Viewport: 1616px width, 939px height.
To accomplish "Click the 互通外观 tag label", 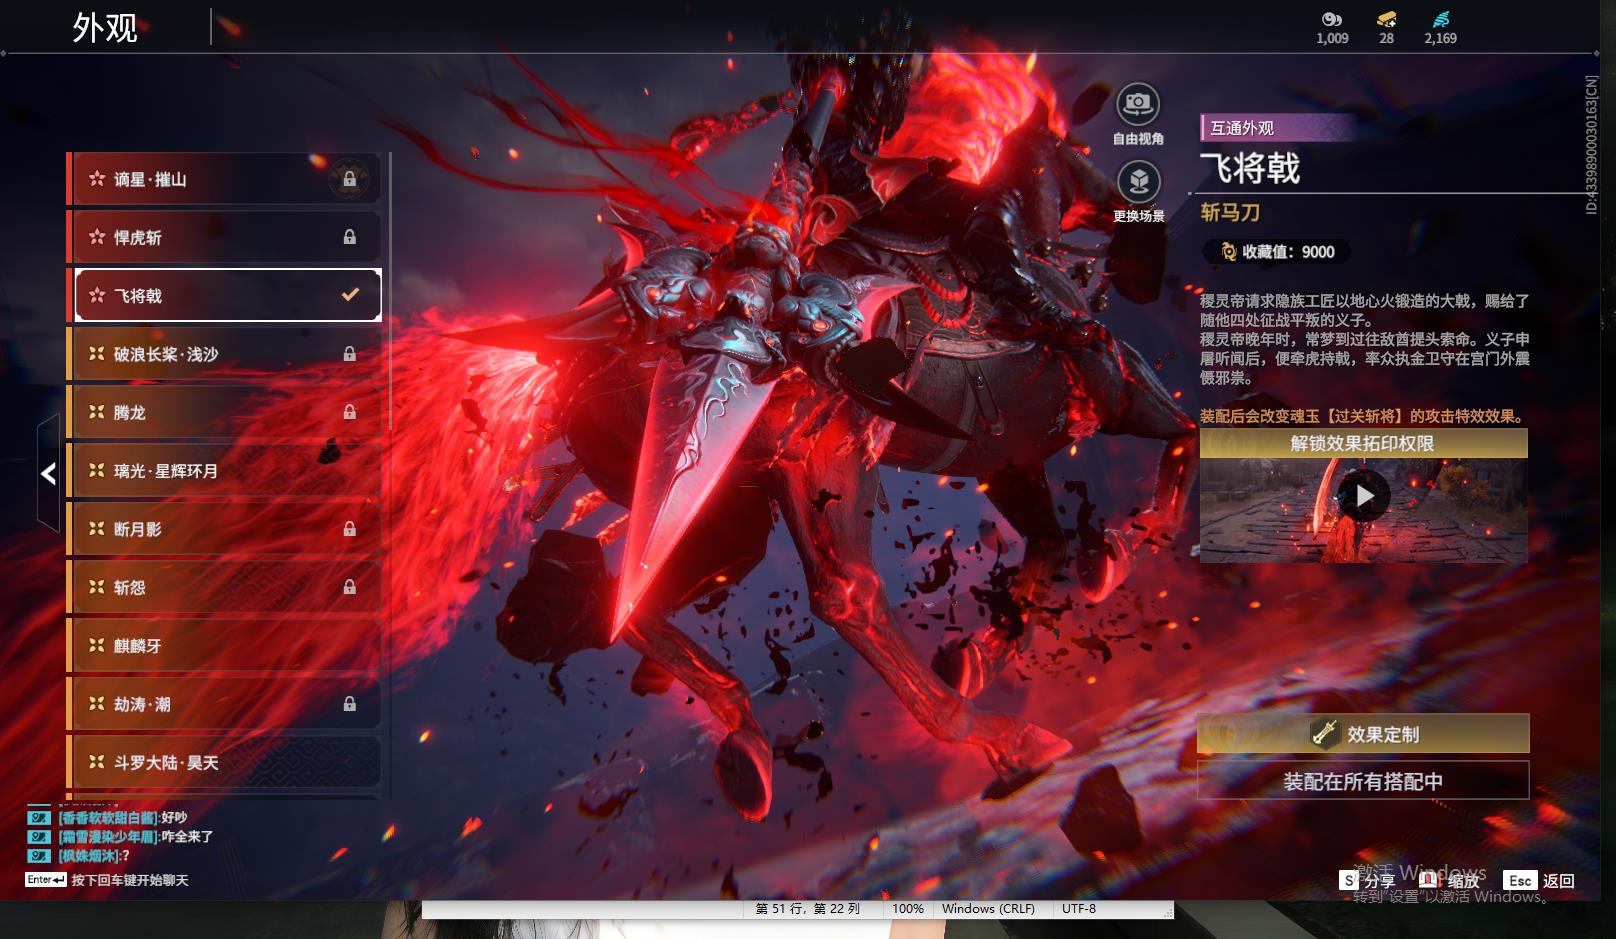I will [x=1242, y=128].
